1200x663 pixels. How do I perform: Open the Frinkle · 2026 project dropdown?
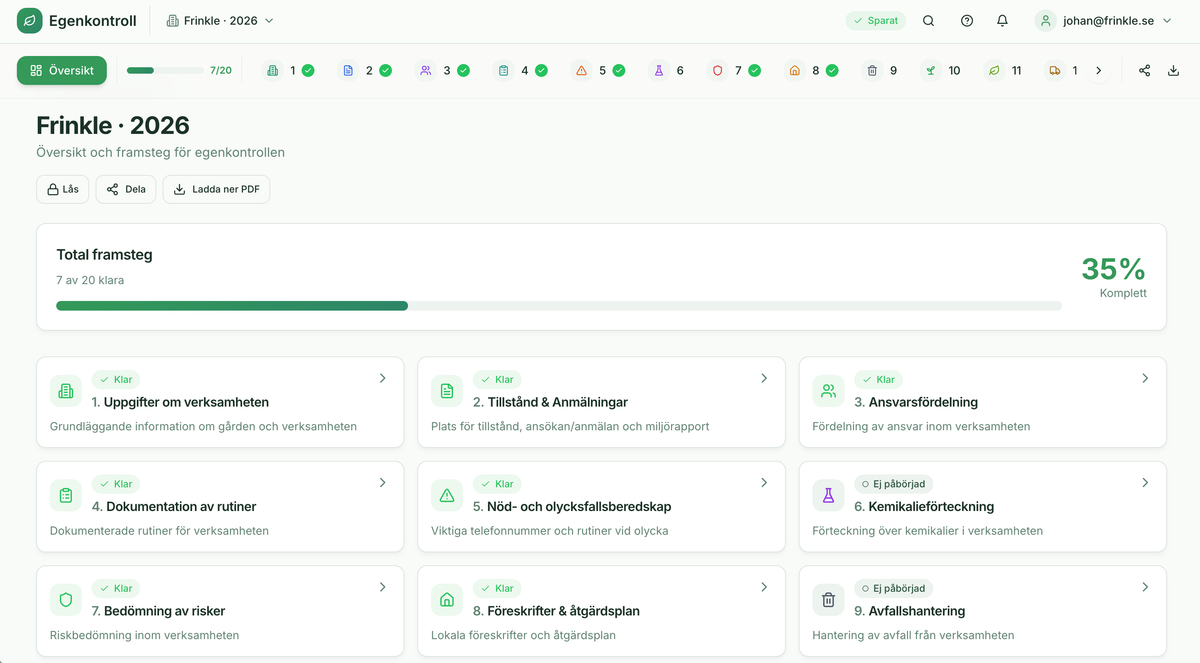click(220, 20)
